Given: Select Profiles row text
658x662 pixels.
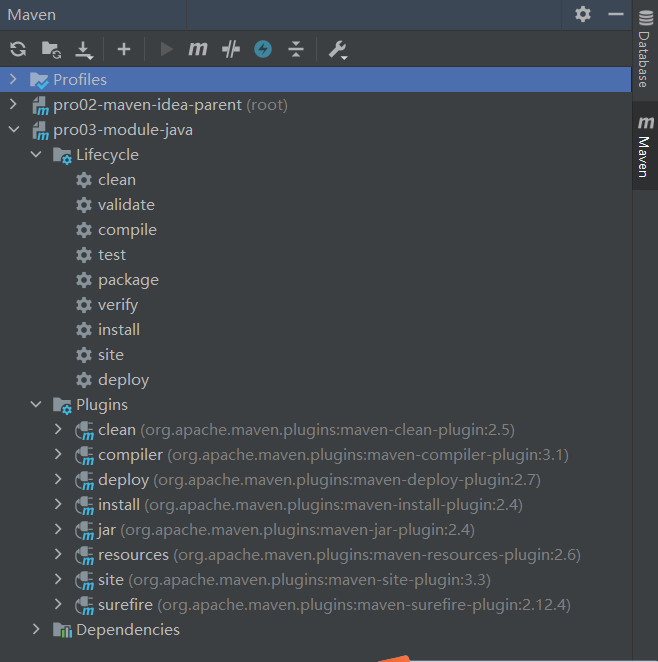Looking at the screenshot, I should click(x=80, y=80).
